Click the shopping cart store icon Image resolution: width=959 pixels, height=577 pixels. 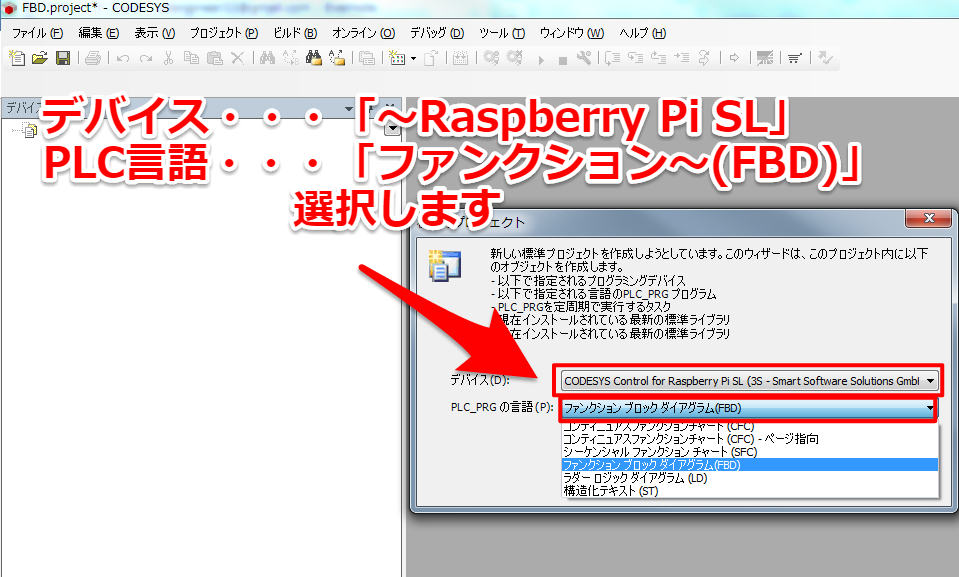(x=794, y=58)
